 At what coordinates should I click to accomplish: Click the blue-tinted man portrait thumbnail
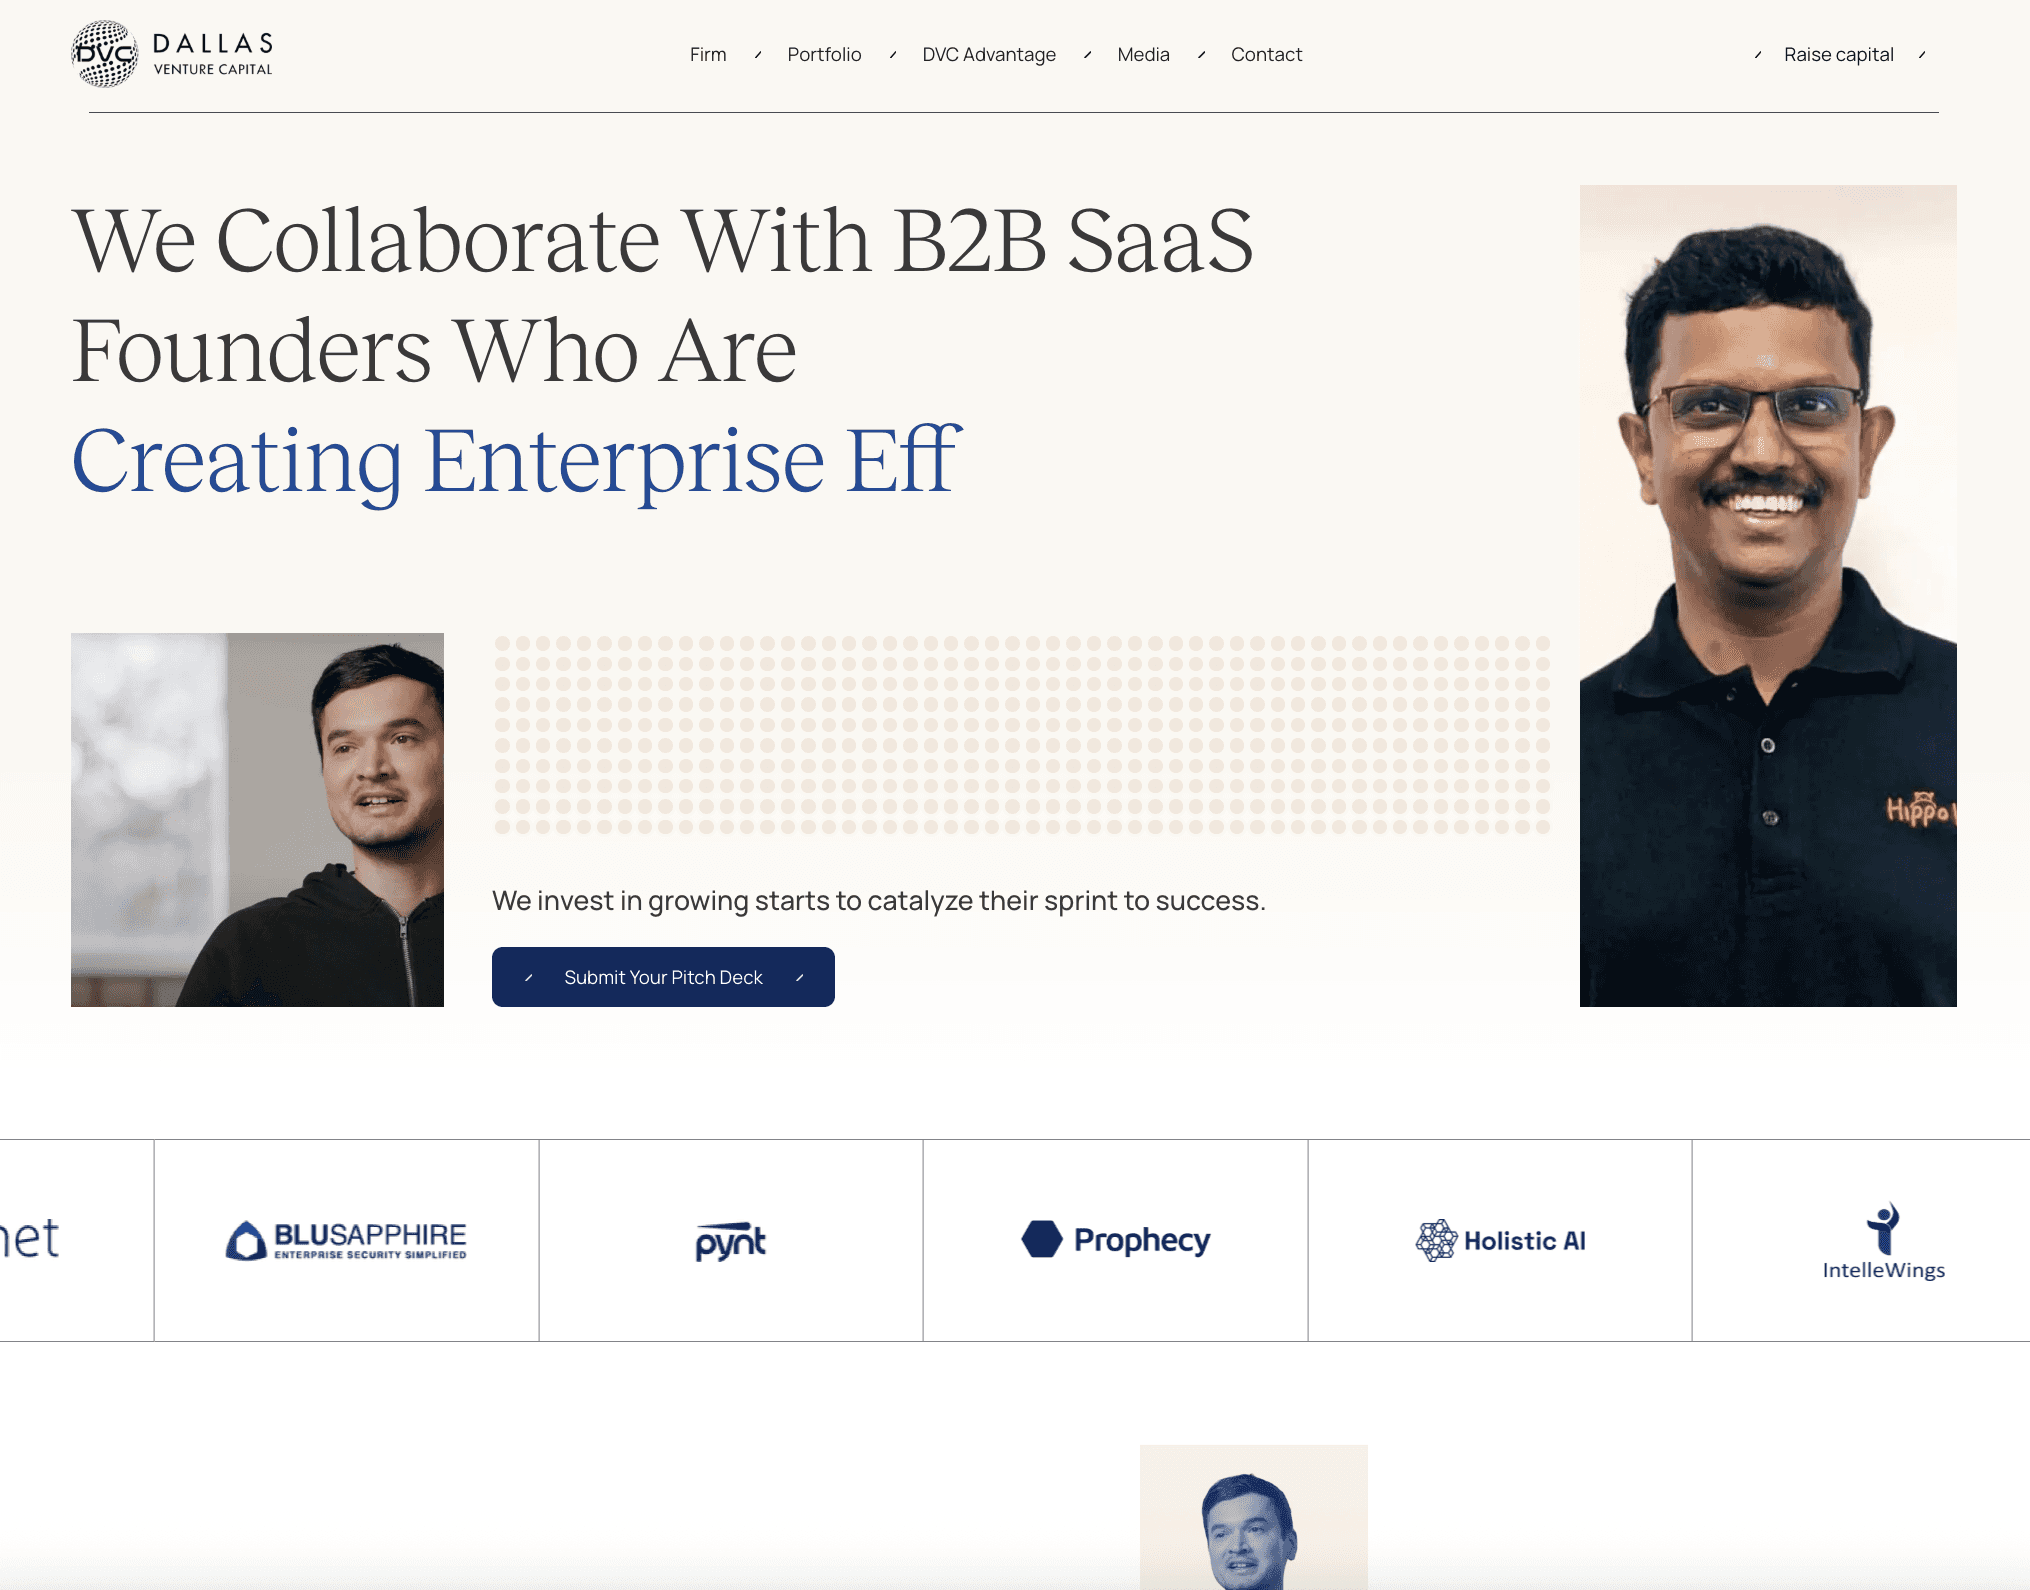coord(1254,1517)
